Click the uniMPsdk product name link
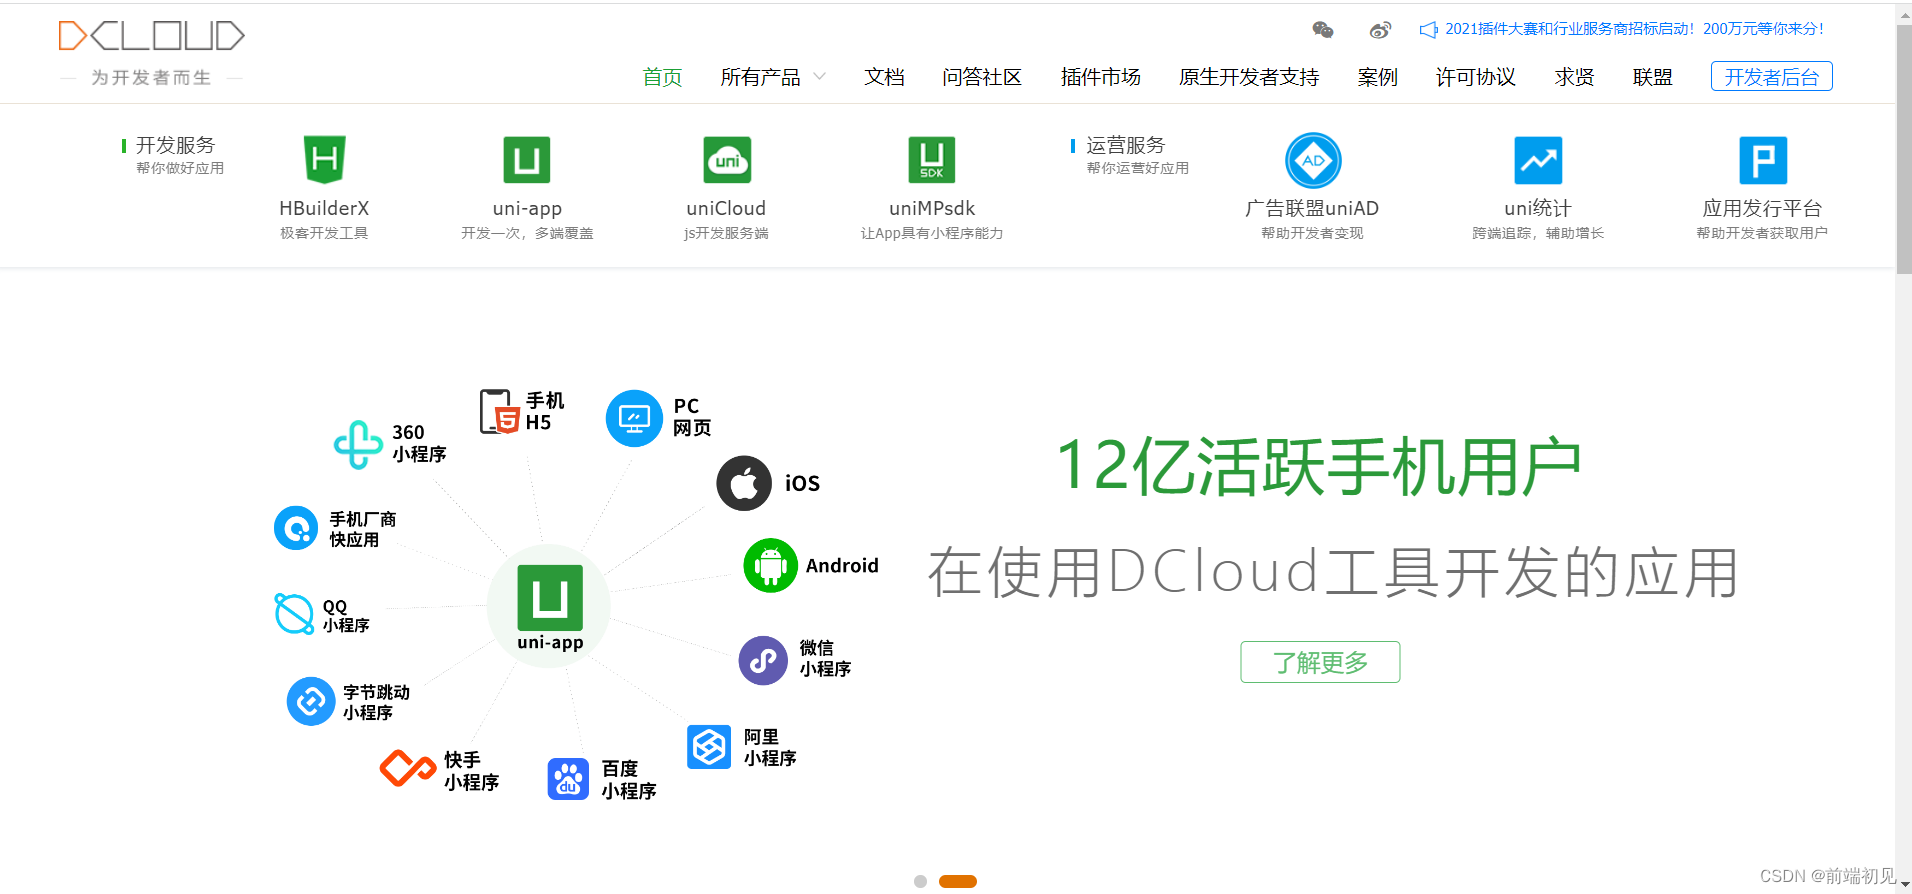Viewport: 1912px width, 894px height. coord(932,208)
